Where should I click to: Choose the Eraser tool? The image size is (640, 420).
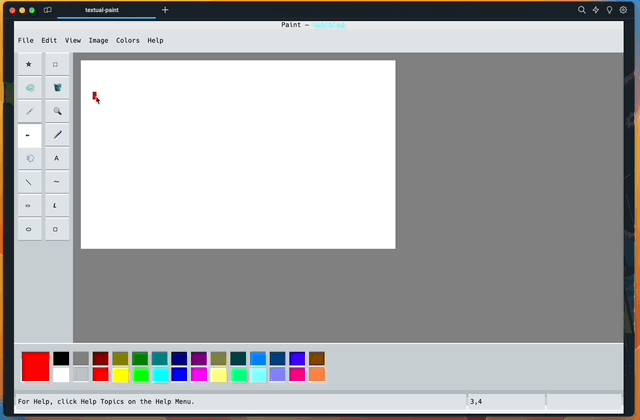(29, 88)
